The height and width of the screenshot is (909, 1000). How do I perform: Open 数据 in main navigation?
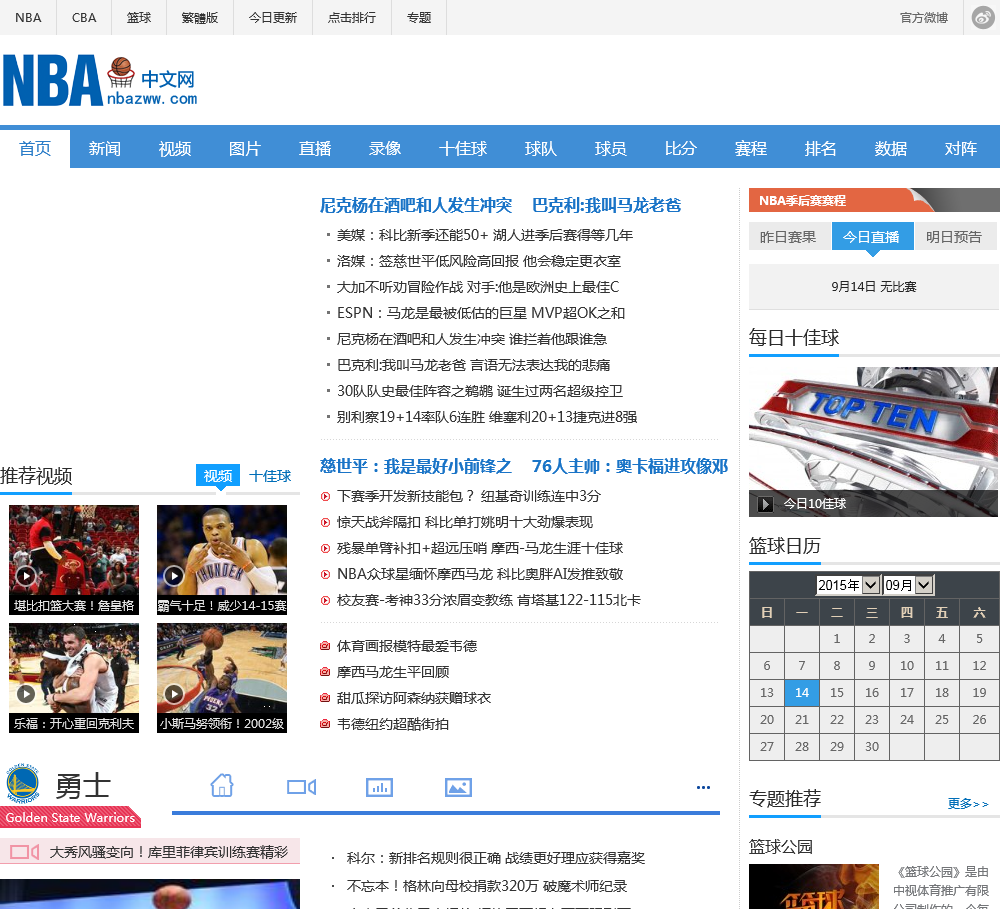(x=891, y=149)
